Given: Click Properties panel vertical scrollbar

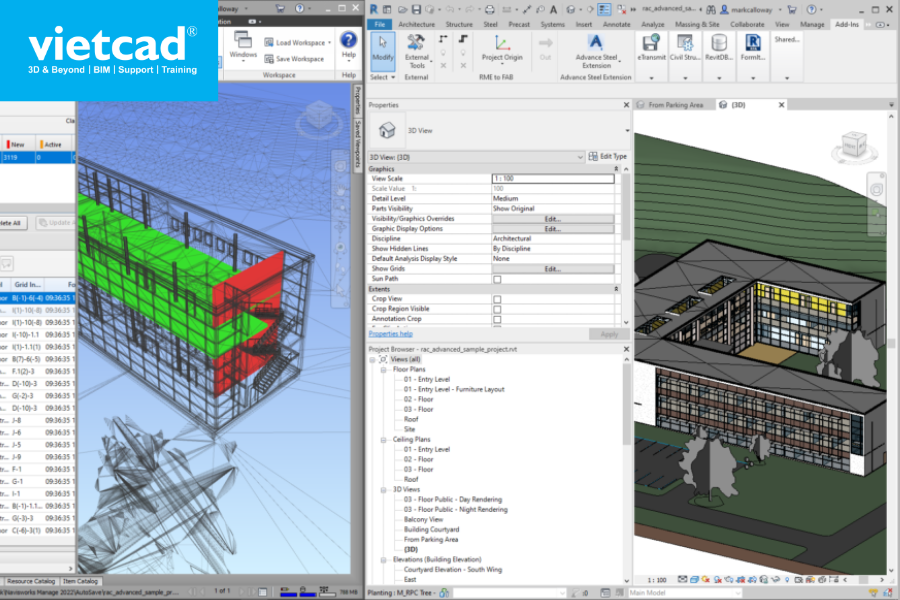Looking at the screenshot, I should [x=626, y=207].
